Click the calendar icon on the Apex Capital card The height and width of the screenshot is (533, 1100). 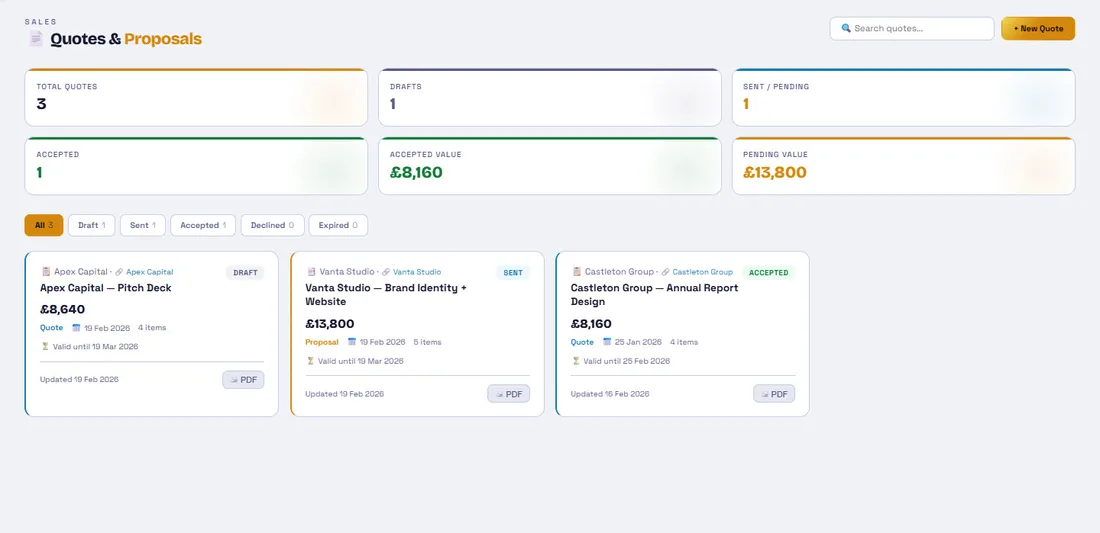pyautogui.click(x=76, y=328)
